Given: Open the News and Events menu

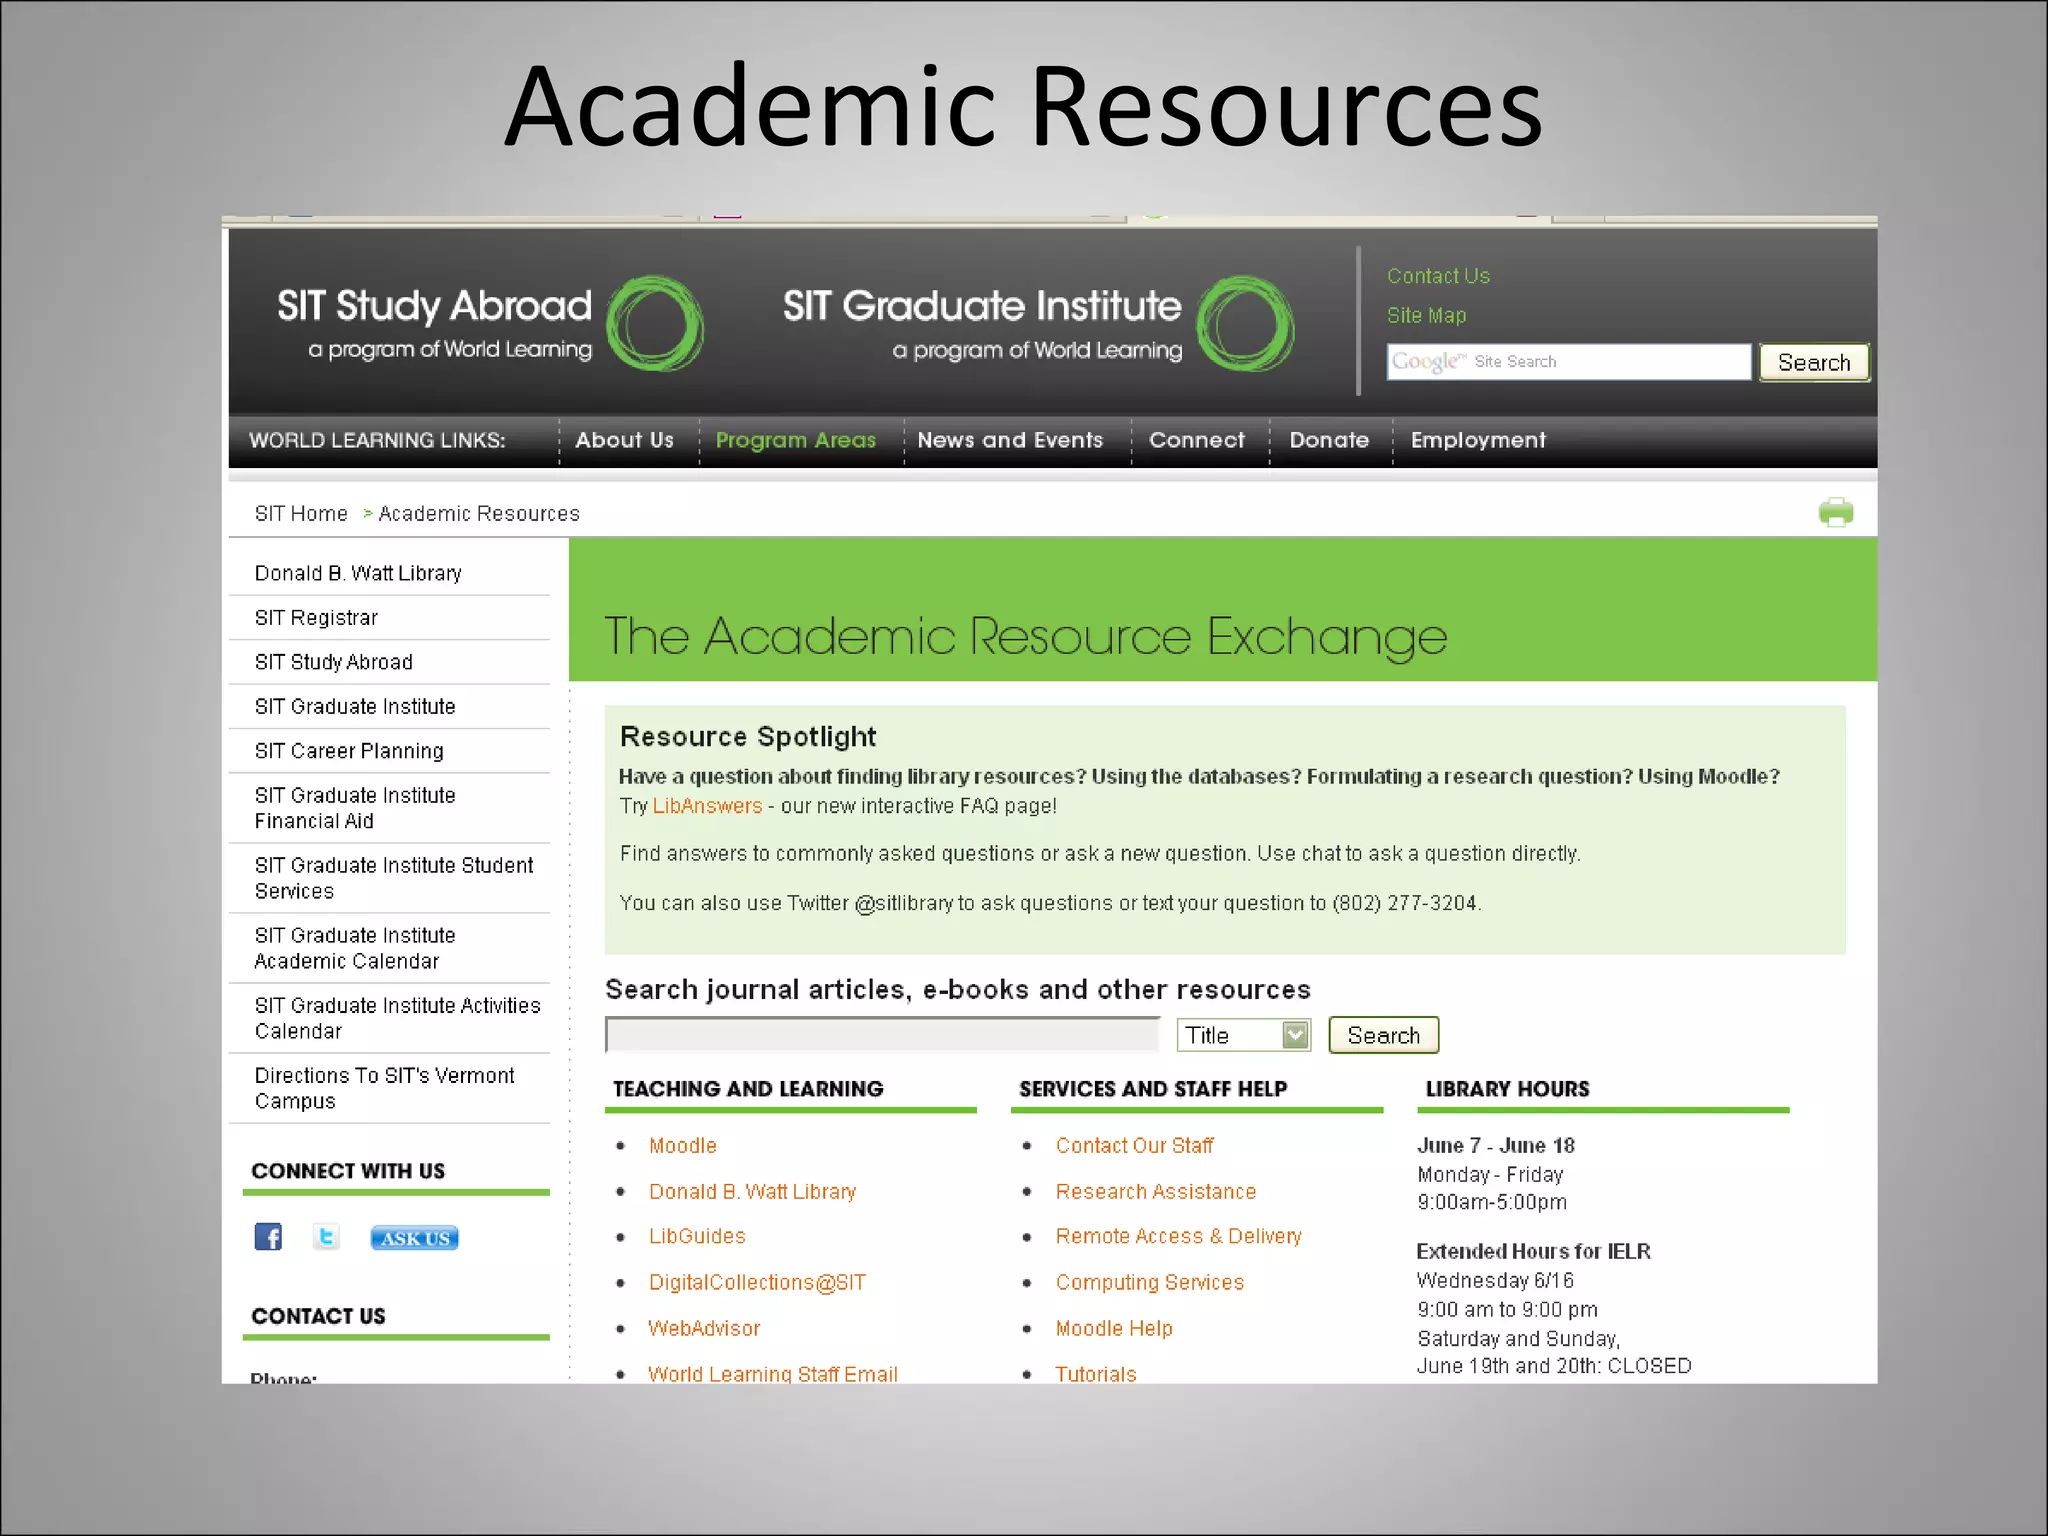Looking at the screenshot, I should [x=1010, y=440].
